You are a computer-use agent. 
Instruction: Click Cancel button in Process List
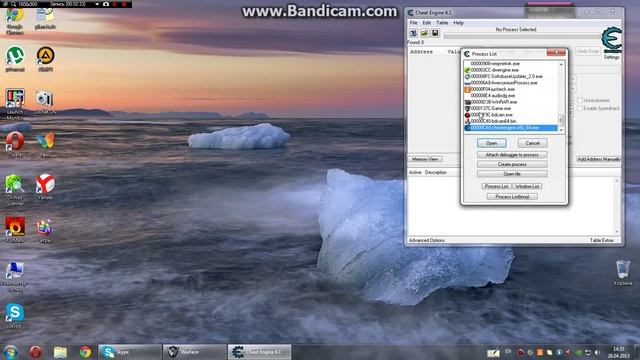coord(532,143)
